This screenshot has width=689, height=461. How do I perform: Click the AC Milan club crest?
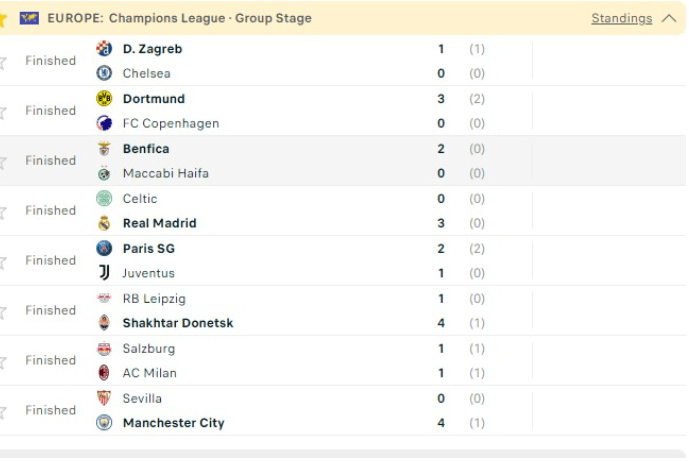(104, 373)
